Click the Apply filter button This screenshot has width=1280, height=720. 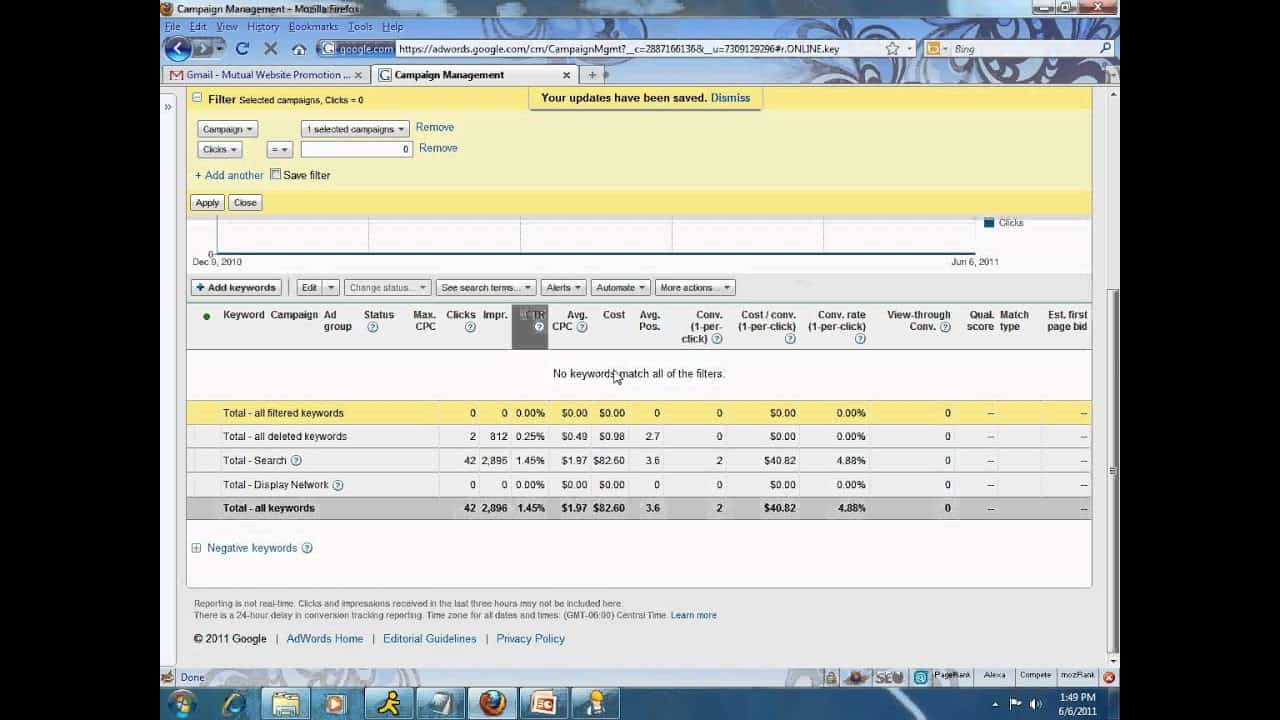pos(207,203)
